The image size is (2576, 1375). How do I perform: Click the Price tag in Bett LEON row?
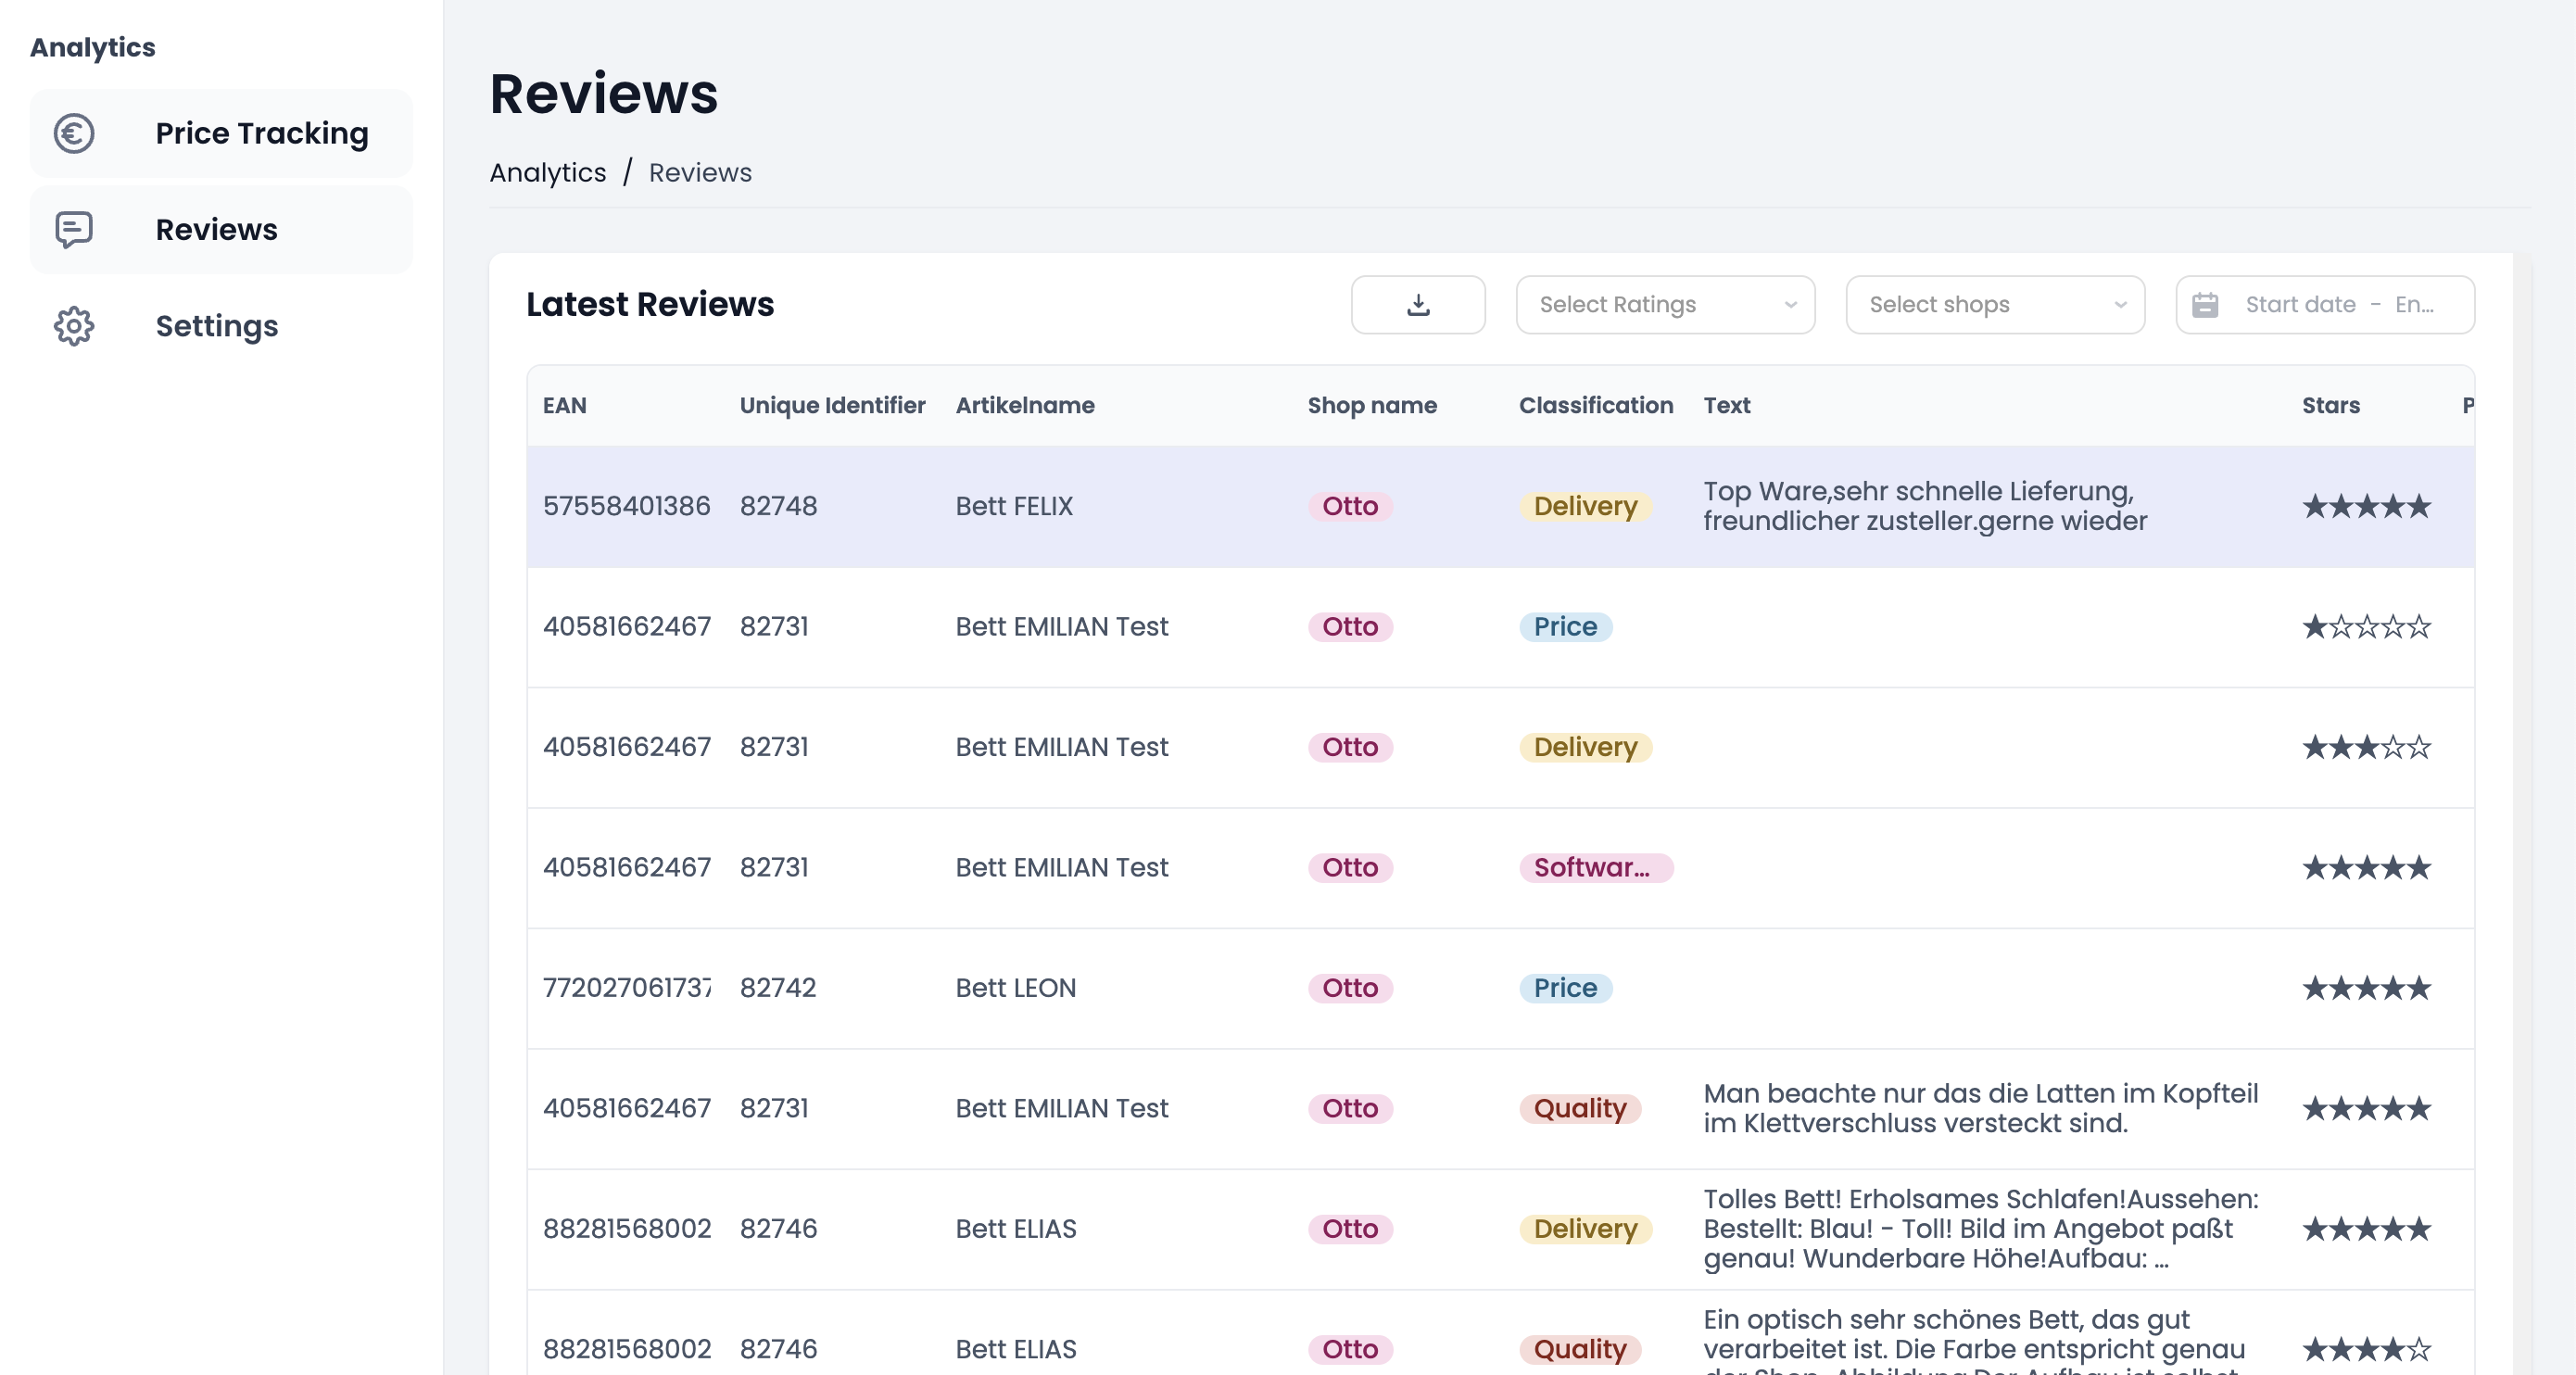point(1565,988)
